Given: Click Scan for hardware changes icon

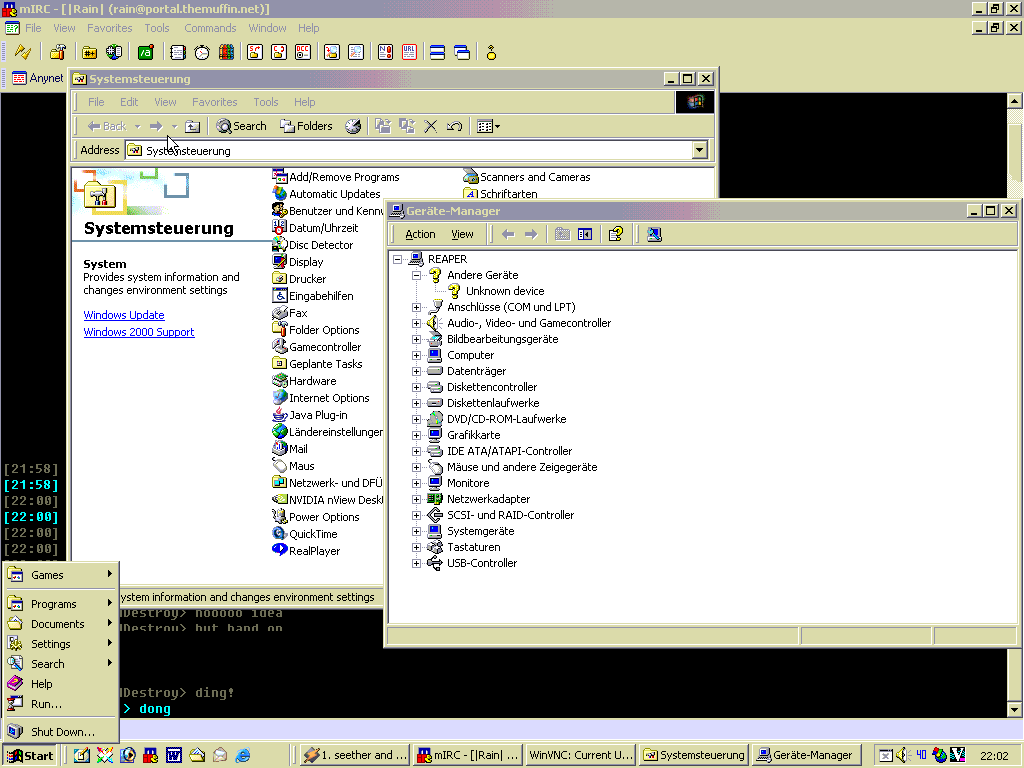Looking at the screenshot, I should pyautogui.click(x=654, y=234).
